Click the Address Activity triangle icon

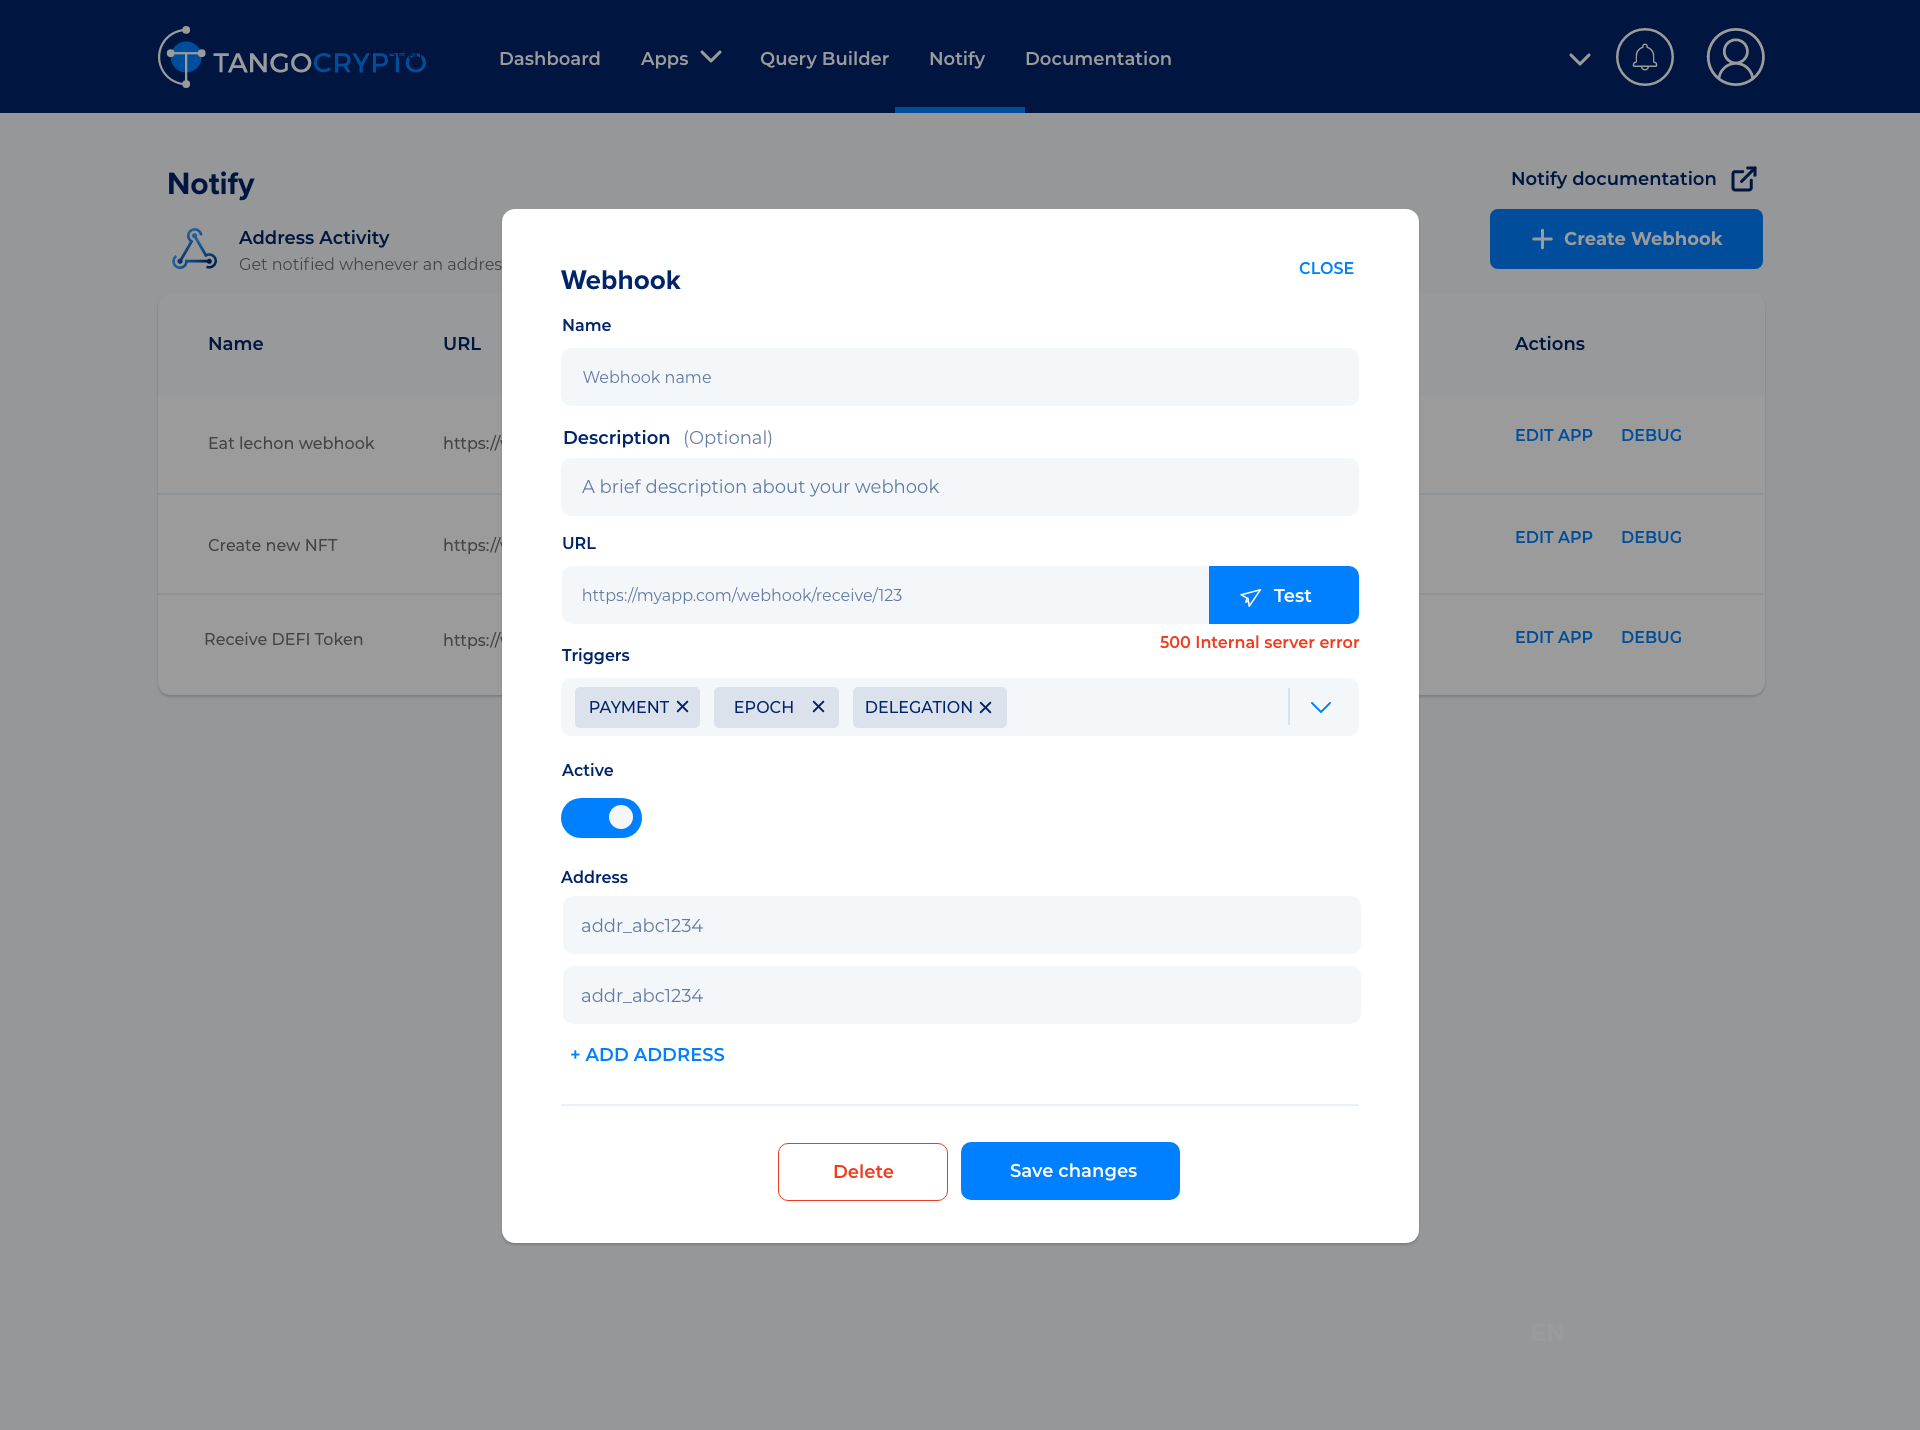click(195, 249)
